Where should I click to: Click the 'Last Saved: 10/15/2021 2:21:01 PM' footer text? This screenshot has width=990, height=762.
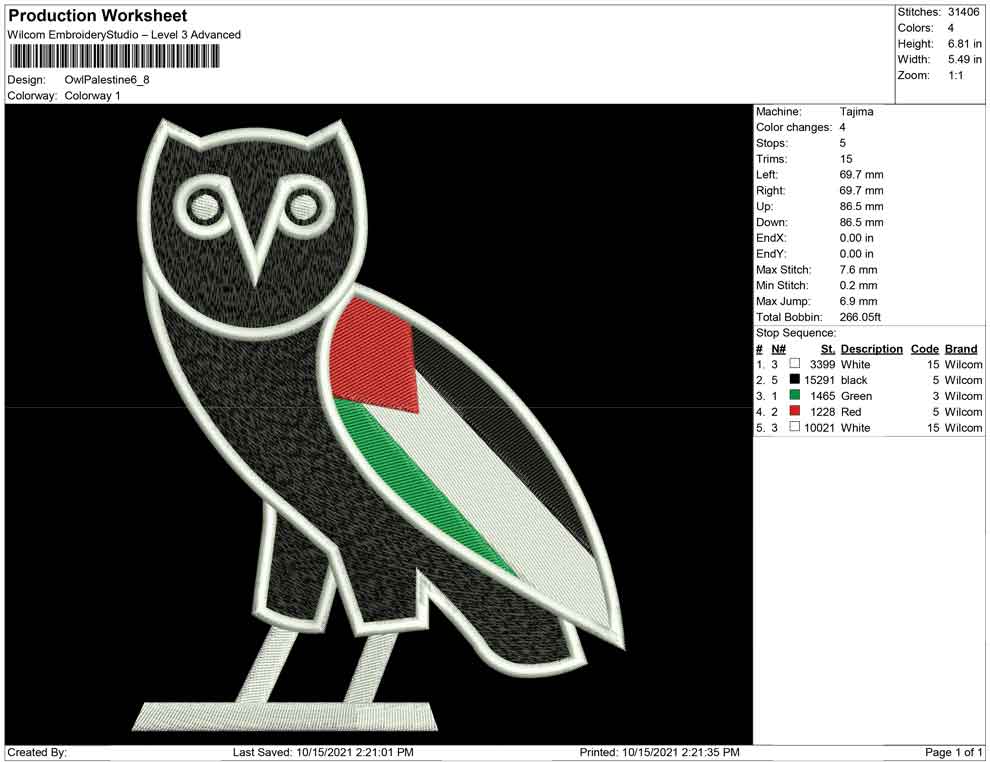point(323,752)
